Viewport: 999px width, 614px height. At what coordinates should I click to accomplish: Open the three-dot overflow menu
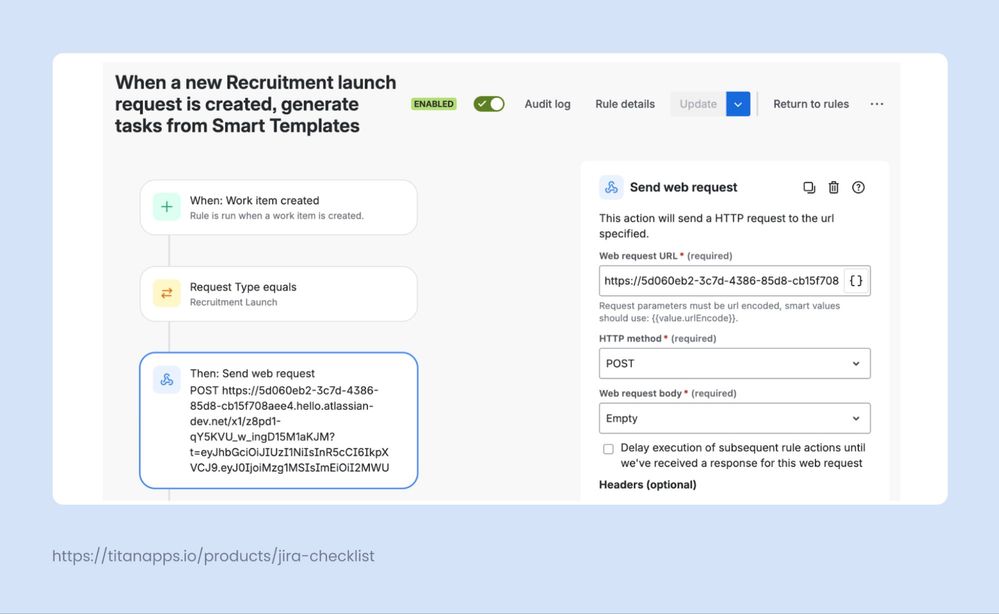(877, 103)
